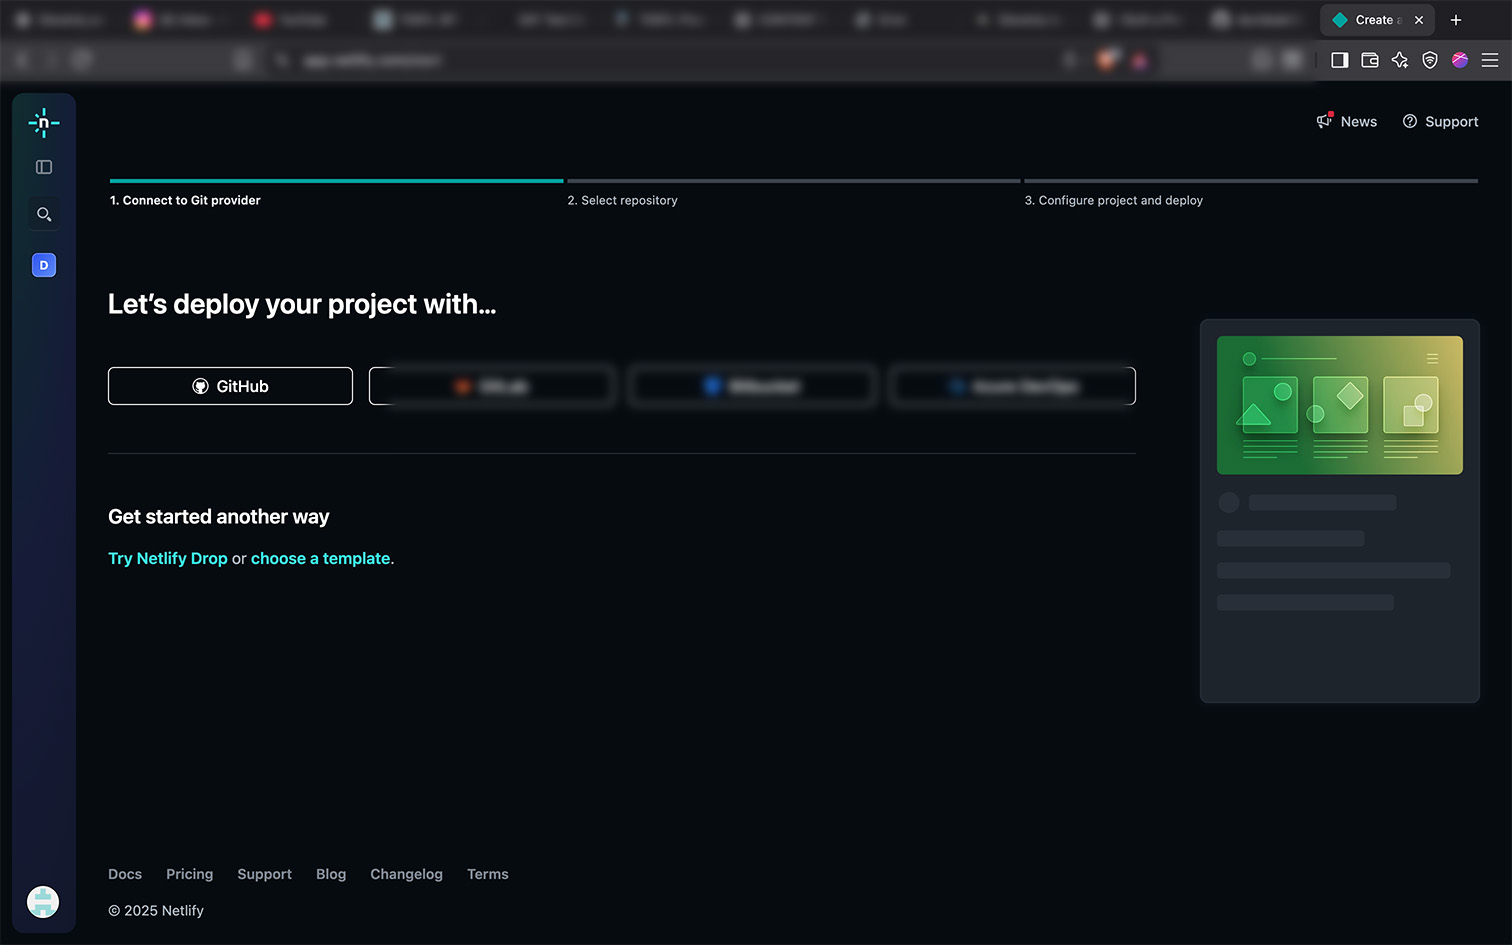The height and width of the screenshot is (945, 1512).
Task: Click the 'Get started another way' heading
Action: (x=218, y=516)
